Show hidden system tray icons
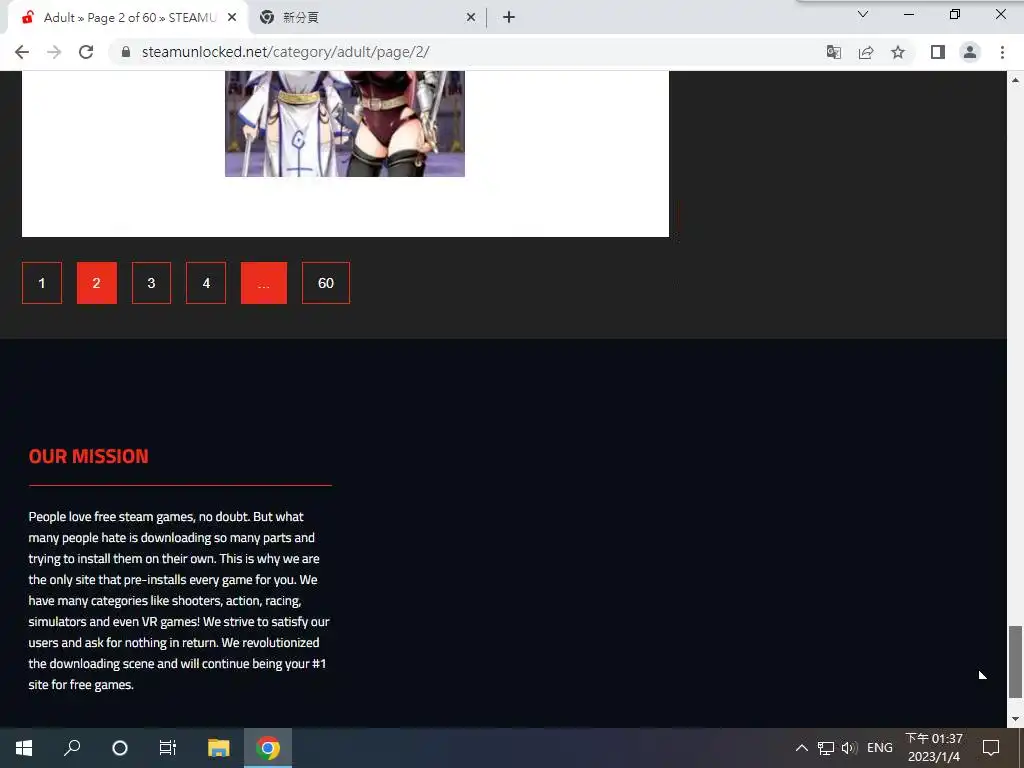Image resolution: width=1024 pixels, height=768 pixels. point(801,748)
